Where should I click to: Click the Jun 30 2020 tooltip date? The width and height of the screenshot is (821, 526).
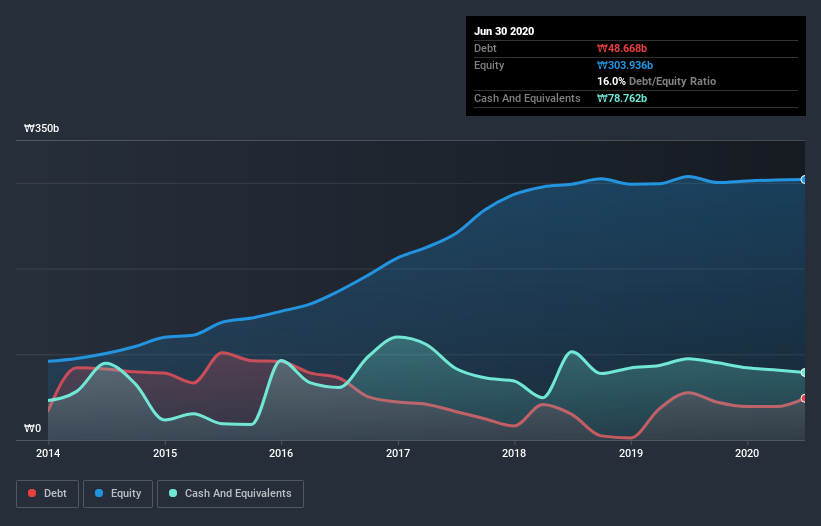click(504, 31)
